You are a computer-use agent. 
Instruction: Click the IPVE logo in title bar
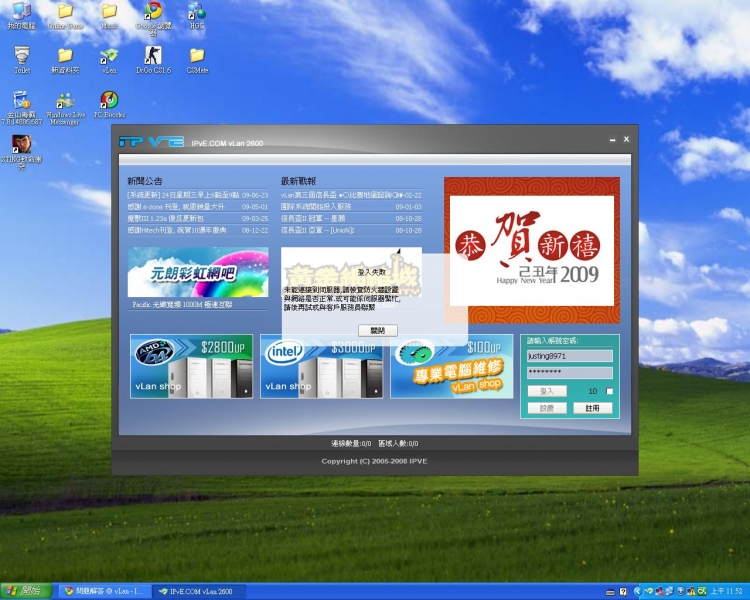(151, 142)
